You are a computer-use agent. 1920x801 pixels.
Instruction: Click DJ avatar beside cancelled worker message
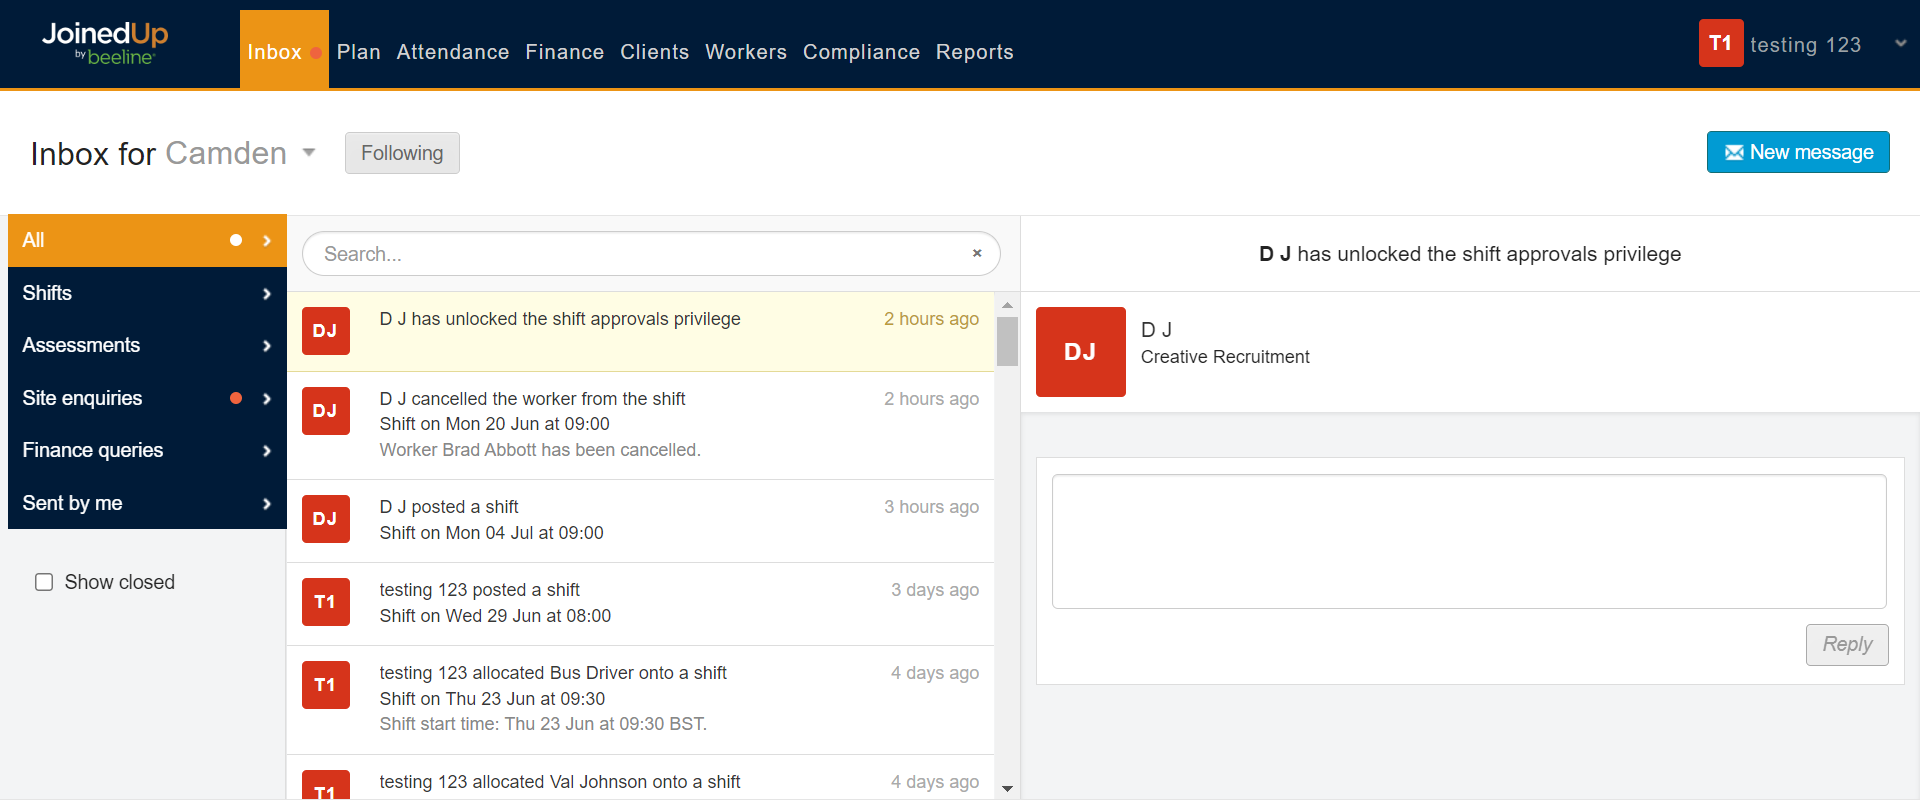325,411
